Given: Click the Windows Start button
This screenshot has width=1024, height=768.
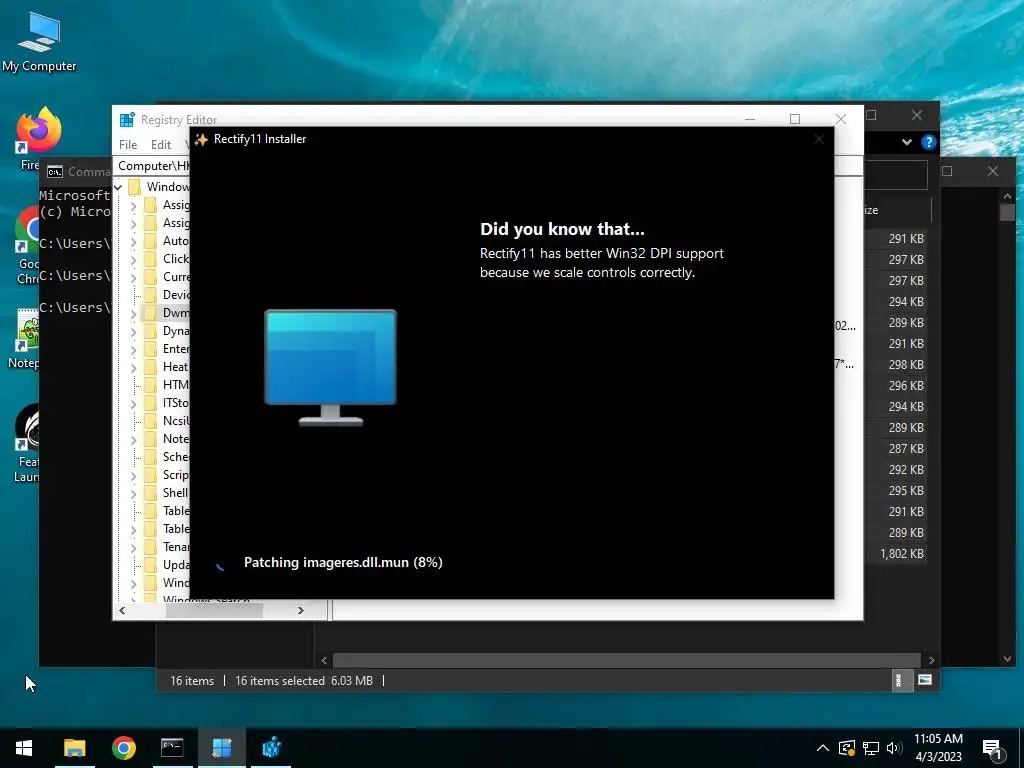Looking at the screenshot, I should pos(24,748).
